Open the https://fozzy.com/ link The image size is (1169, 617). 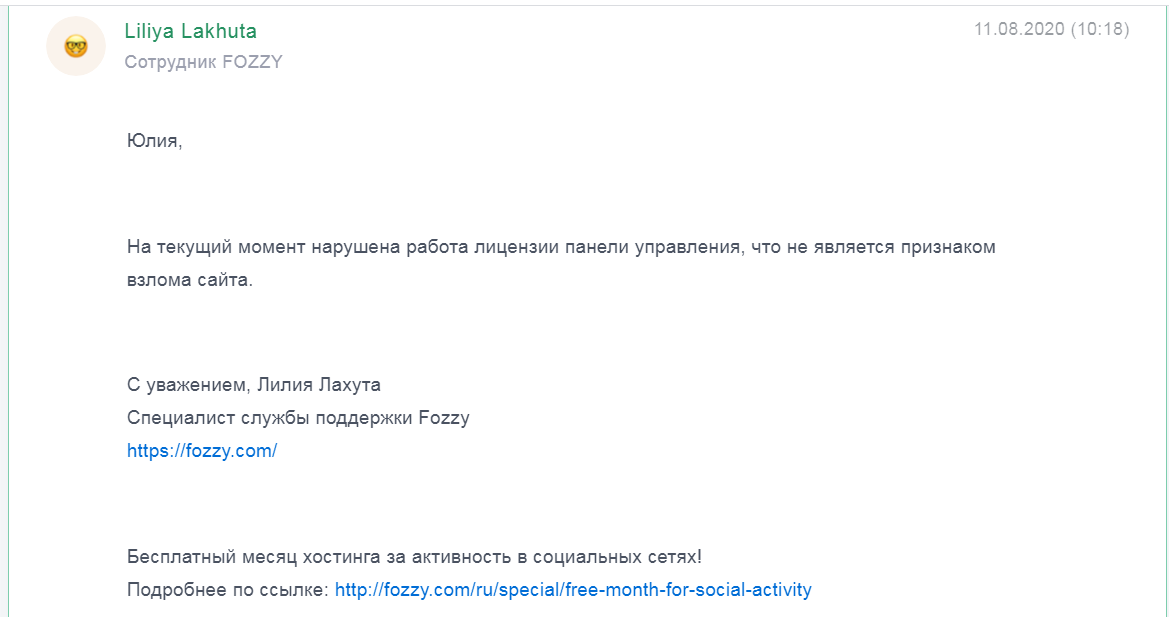(201, 451)
